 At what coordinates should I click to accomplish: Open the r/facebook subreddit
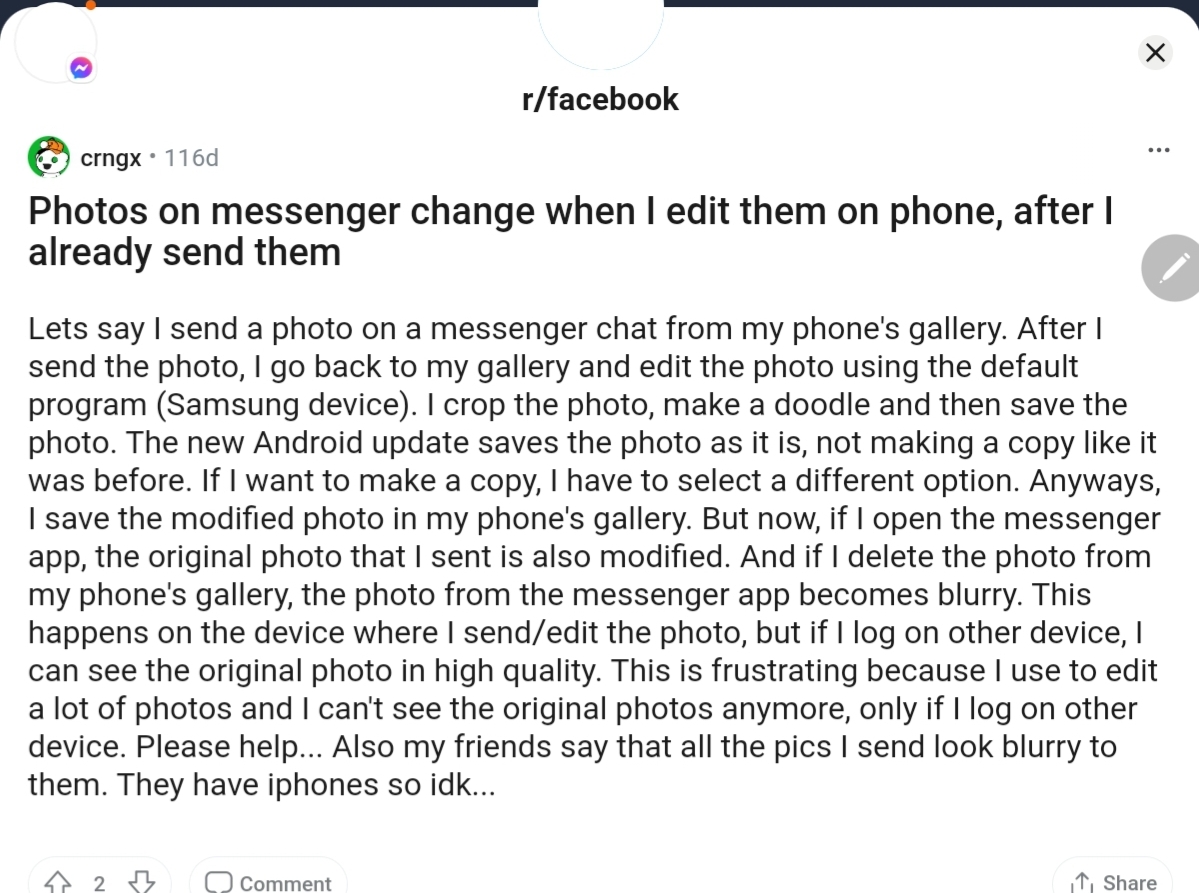pyautogui.click(x=600, y=99)
